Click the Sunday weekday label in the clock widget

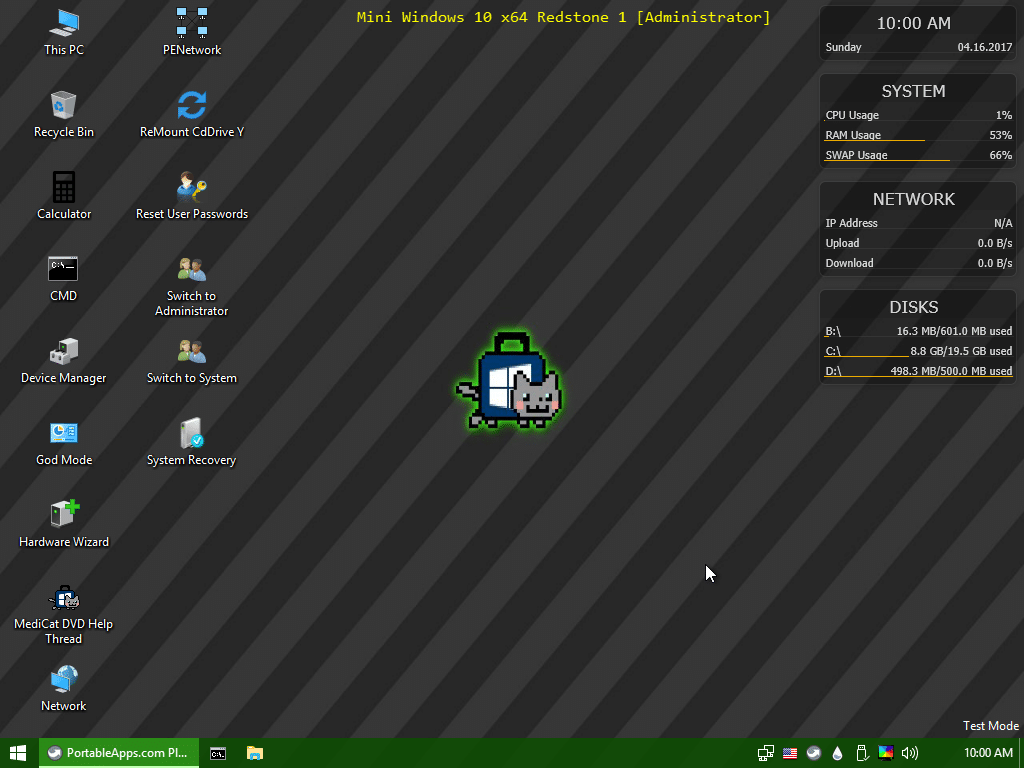843,47
